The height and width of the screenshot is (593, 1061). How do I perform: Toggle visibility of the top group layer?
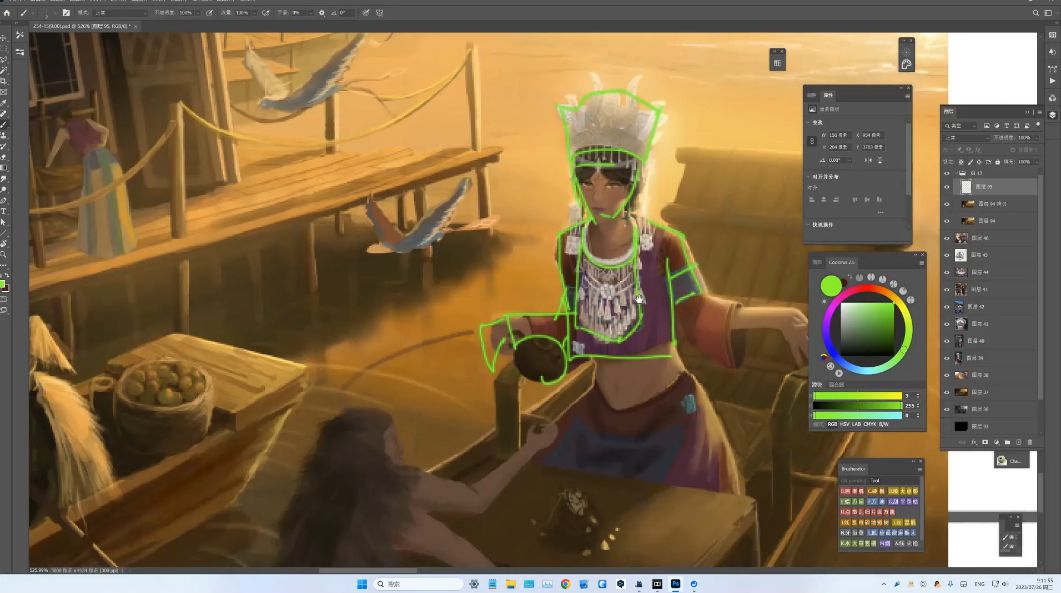coord(947,173)
